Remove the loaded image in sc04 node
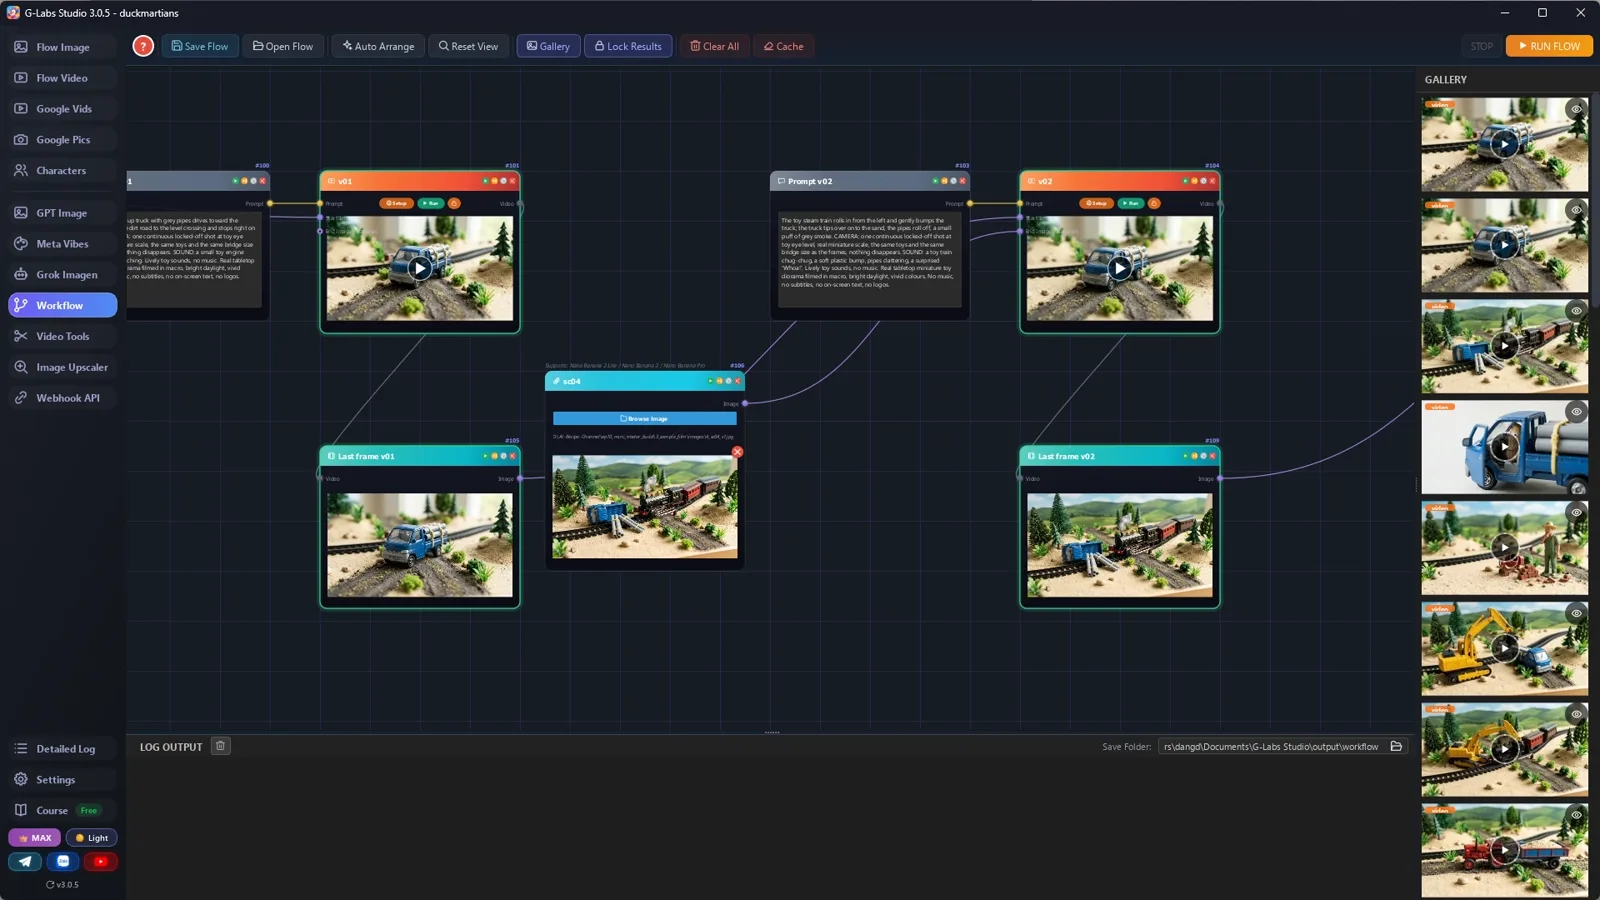 [x=737, y=452]
